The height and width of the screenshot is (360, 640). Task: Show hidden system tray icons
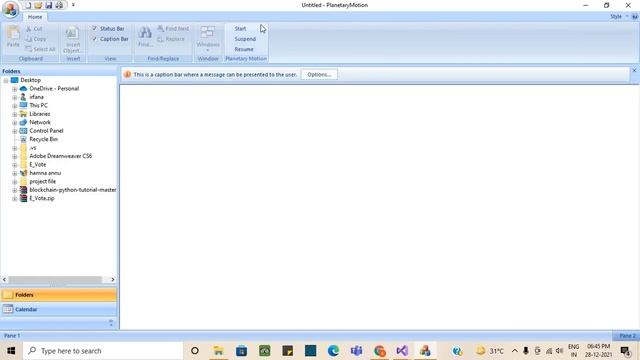[x=515, y=351]
